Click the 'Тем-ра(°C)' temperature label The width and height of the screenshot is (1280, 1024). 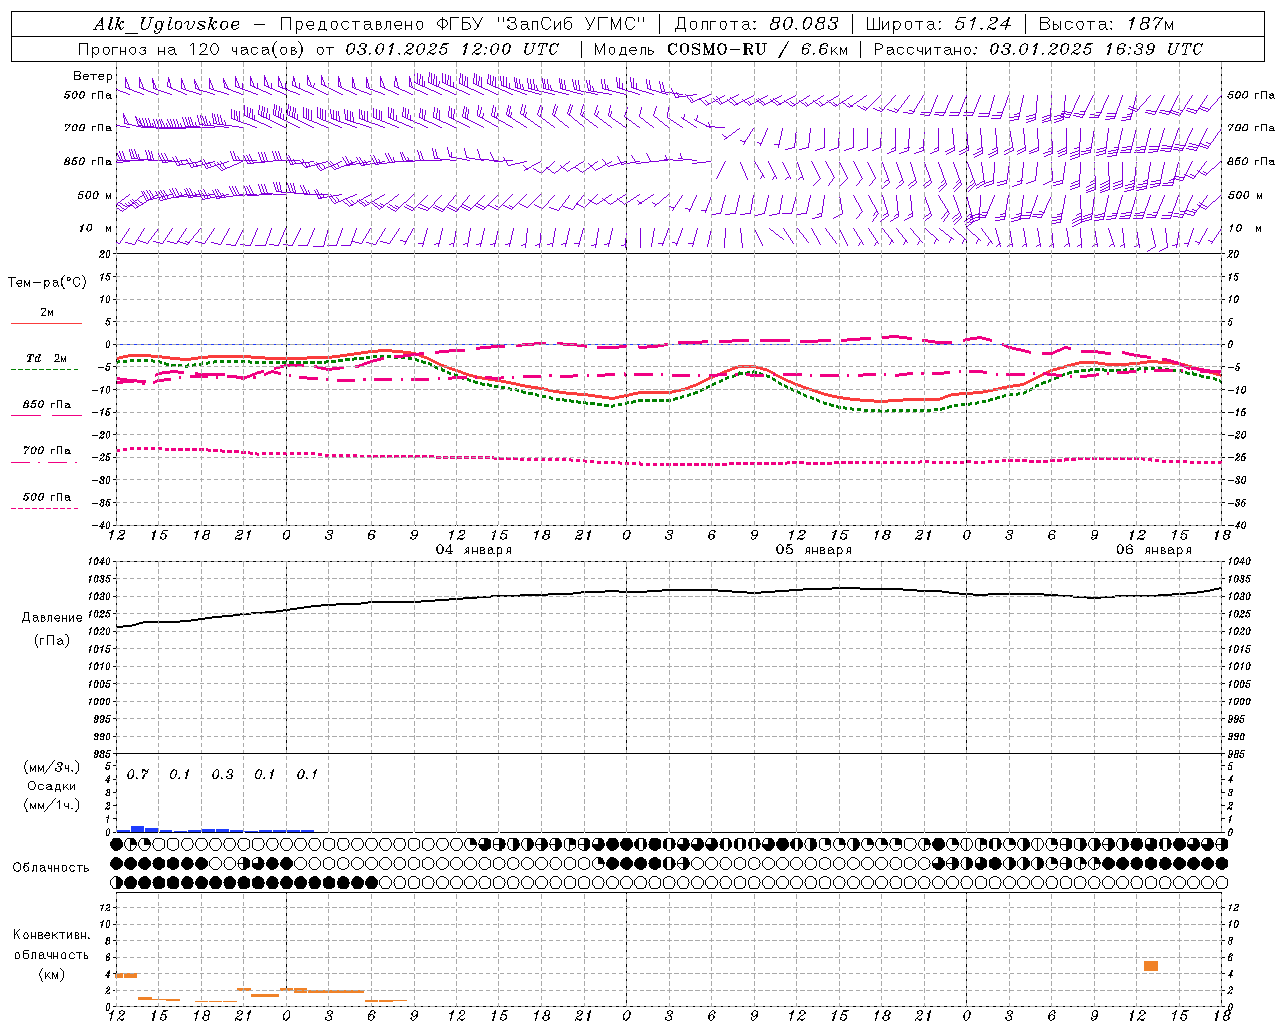(47, 283)
